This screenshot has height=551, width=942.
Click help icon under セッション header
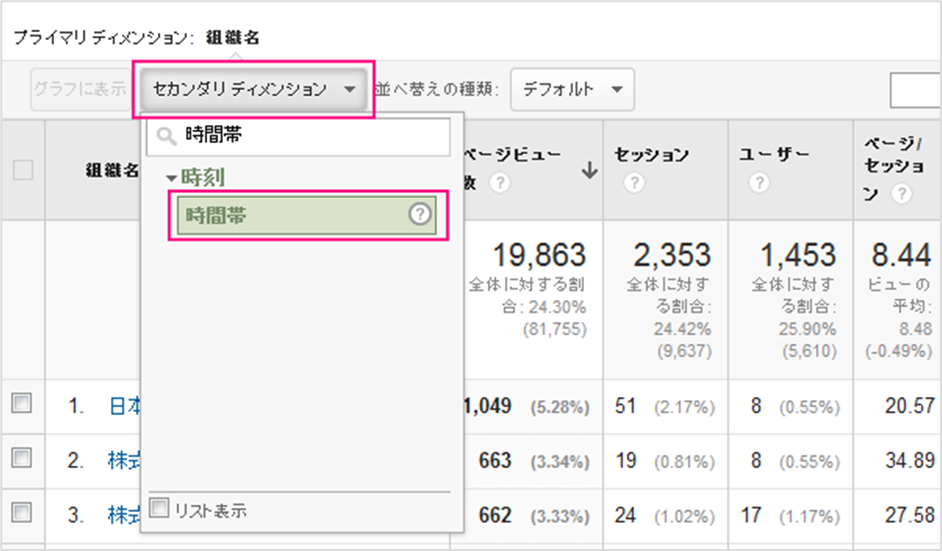pyautogui.click(x=631, y=184)
